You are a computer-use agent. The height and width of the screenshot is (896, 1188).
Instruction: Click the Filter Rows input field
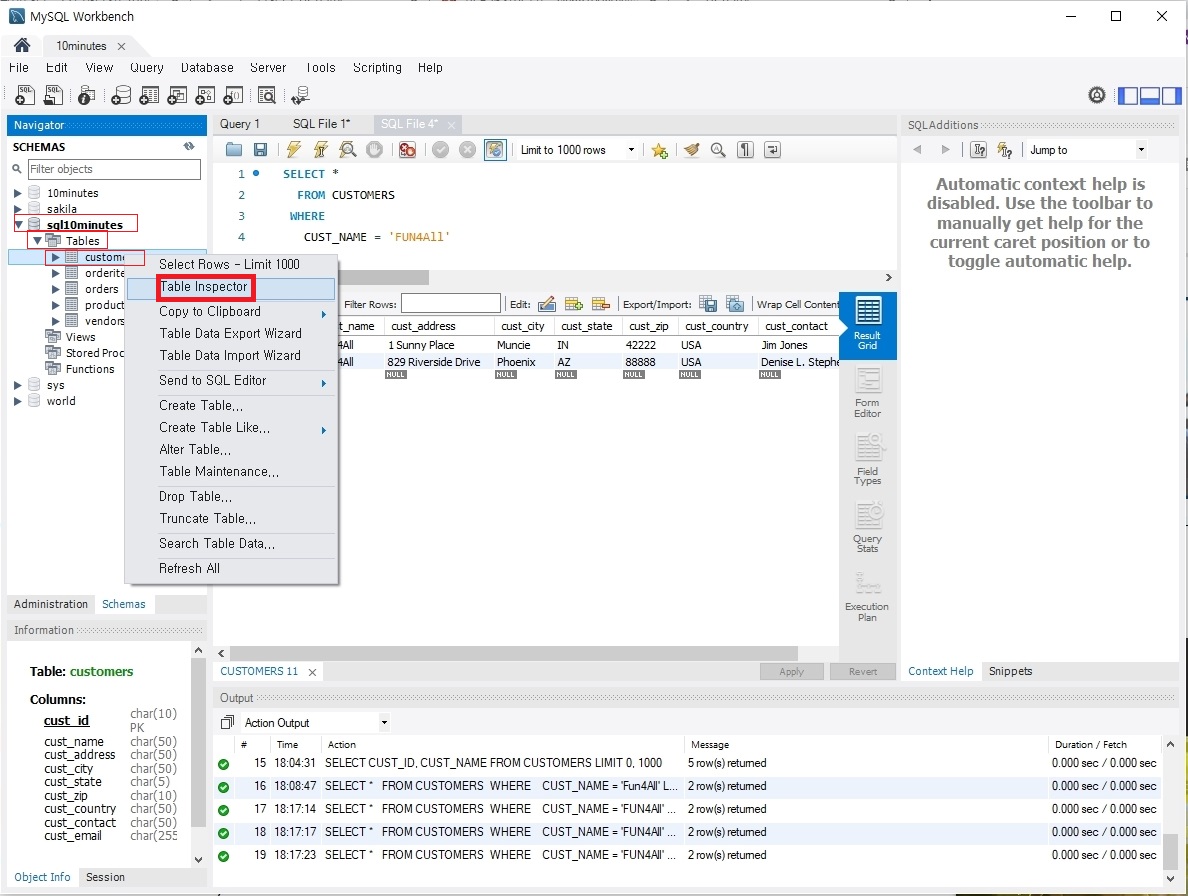click(451, 304)
